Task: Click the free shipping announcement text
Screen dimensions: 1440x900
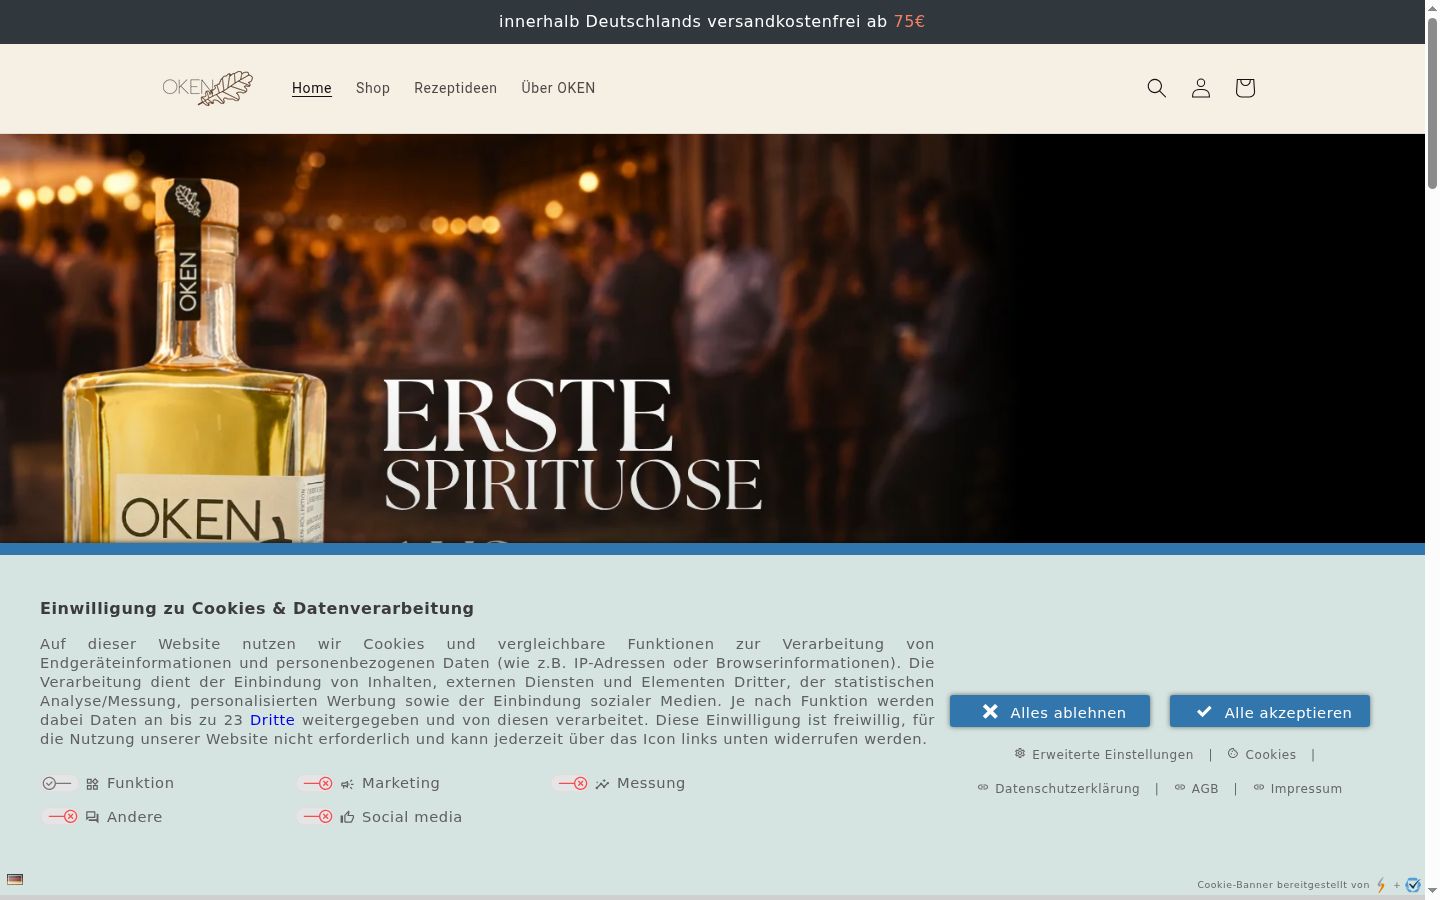Action: pos(712,21)
